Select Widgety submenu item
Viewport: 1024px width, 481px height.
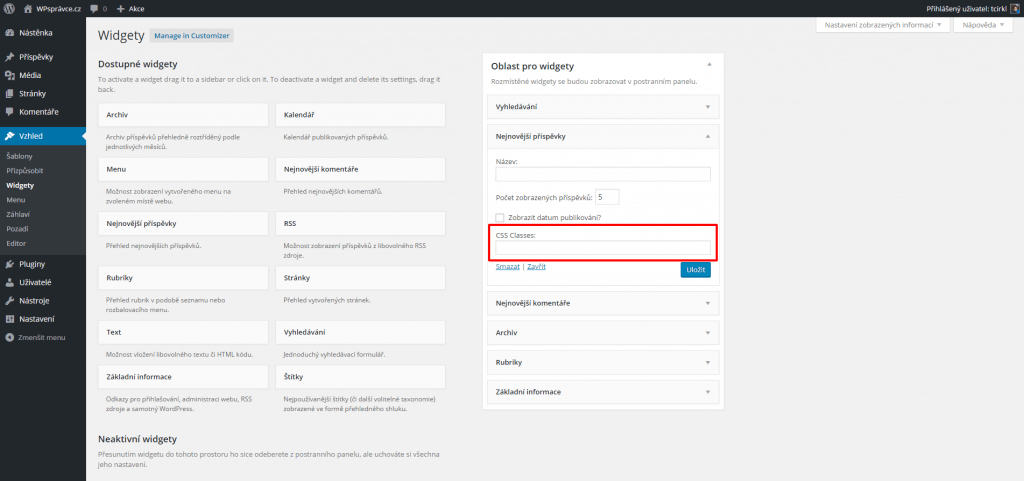click(x=20, y=185)
